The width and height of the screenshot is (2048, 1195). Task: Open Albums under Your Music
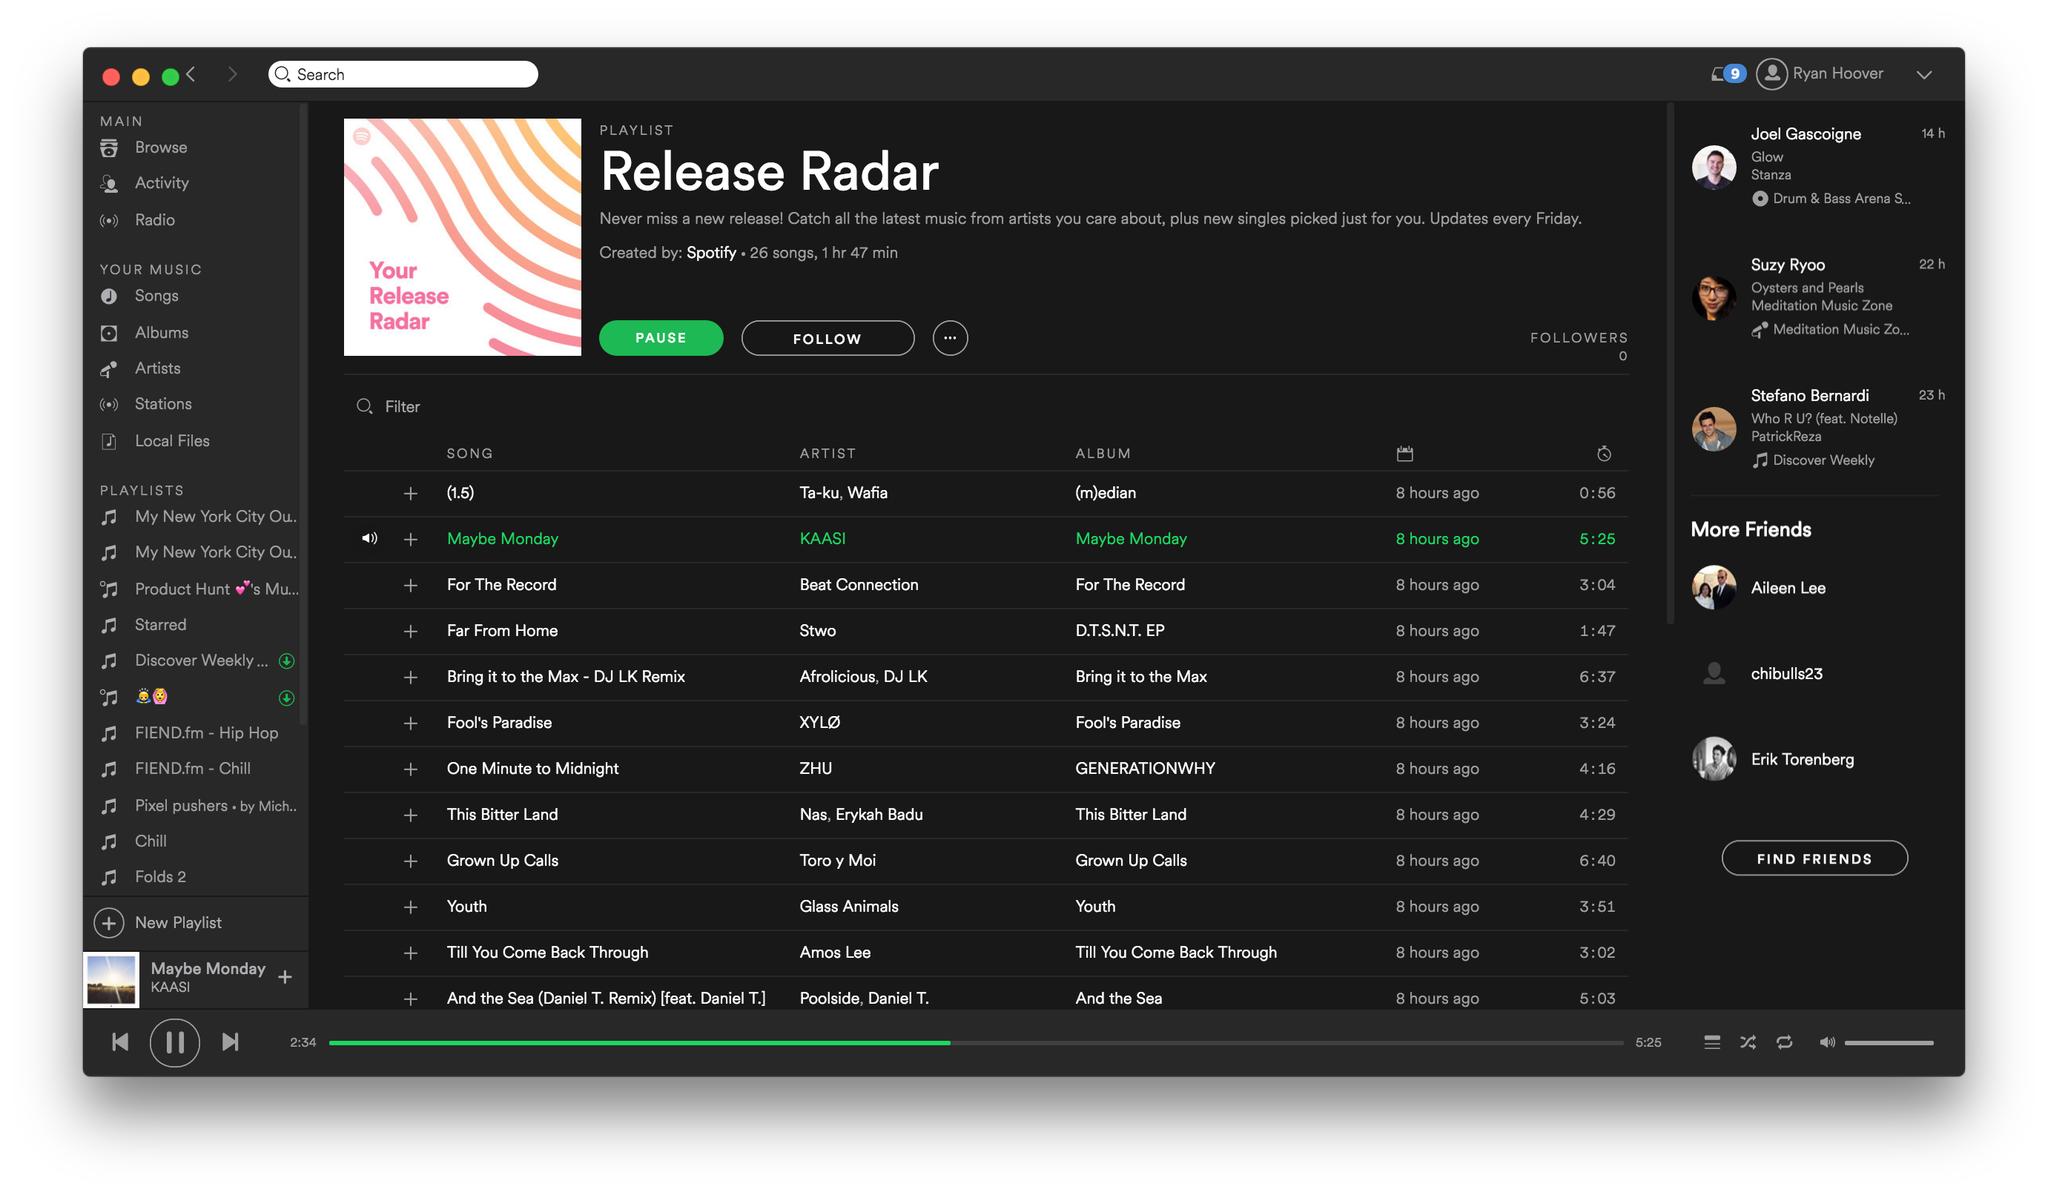[x=161, y=333]
